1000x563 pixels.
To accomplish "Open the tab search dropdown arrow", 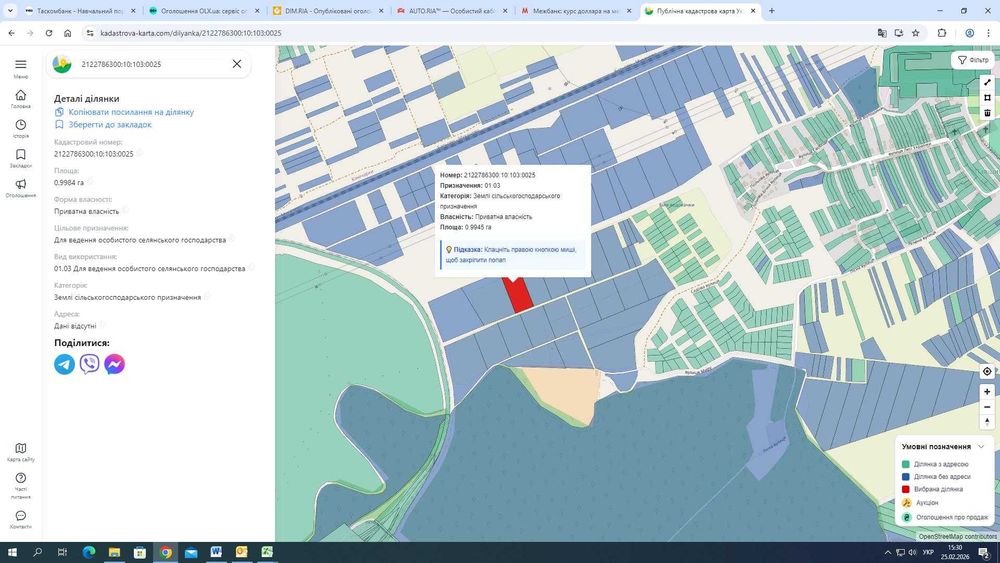I will (x=10, y=11).
